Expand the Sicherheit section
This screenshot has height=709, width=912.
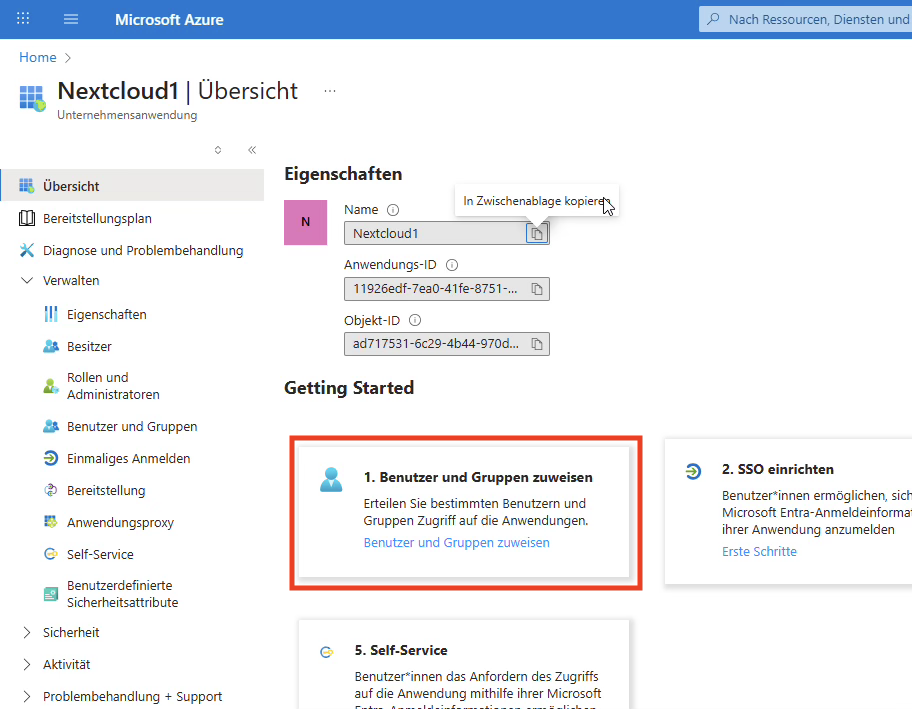click(x=26, y=633)
